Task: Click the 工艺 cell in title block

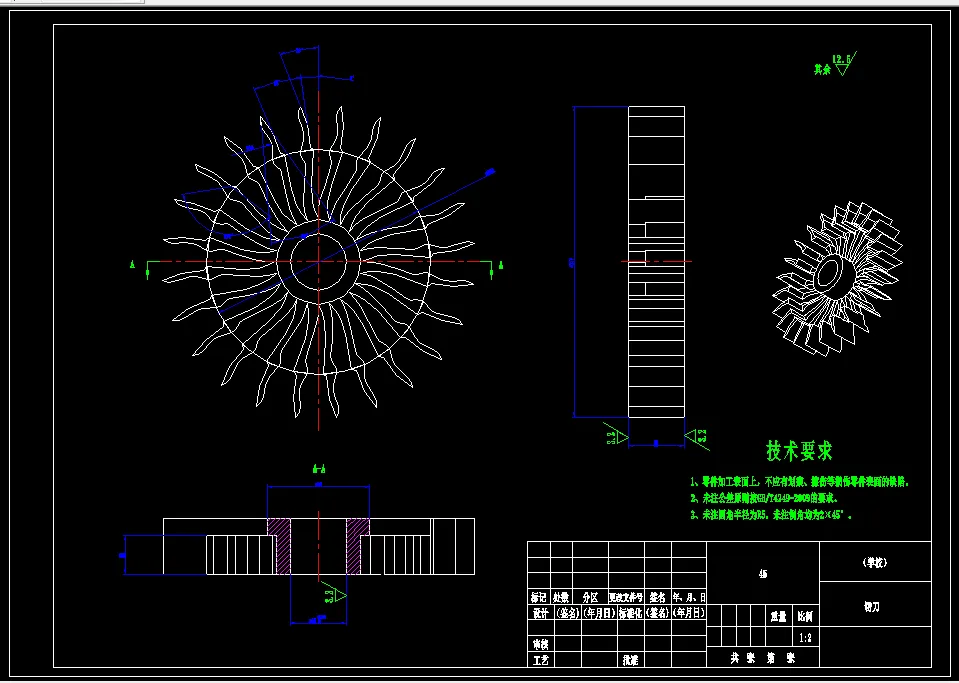Action: tap(541, 660)
